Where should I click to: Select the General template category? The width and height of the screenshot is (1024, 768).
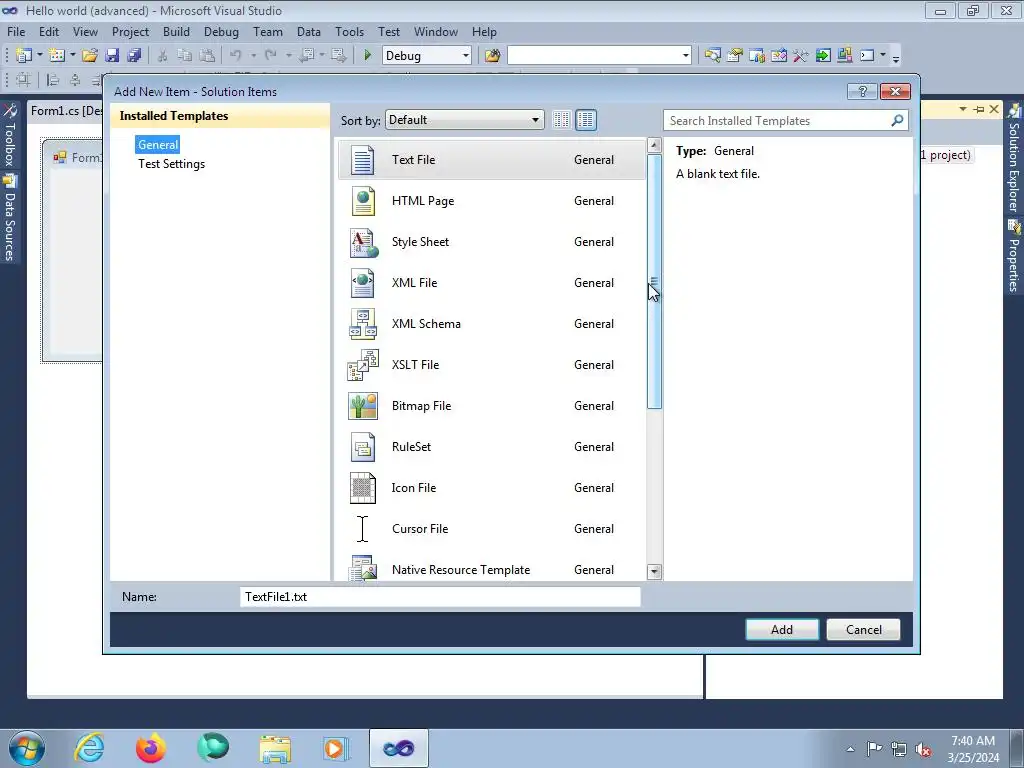point(157,145)
